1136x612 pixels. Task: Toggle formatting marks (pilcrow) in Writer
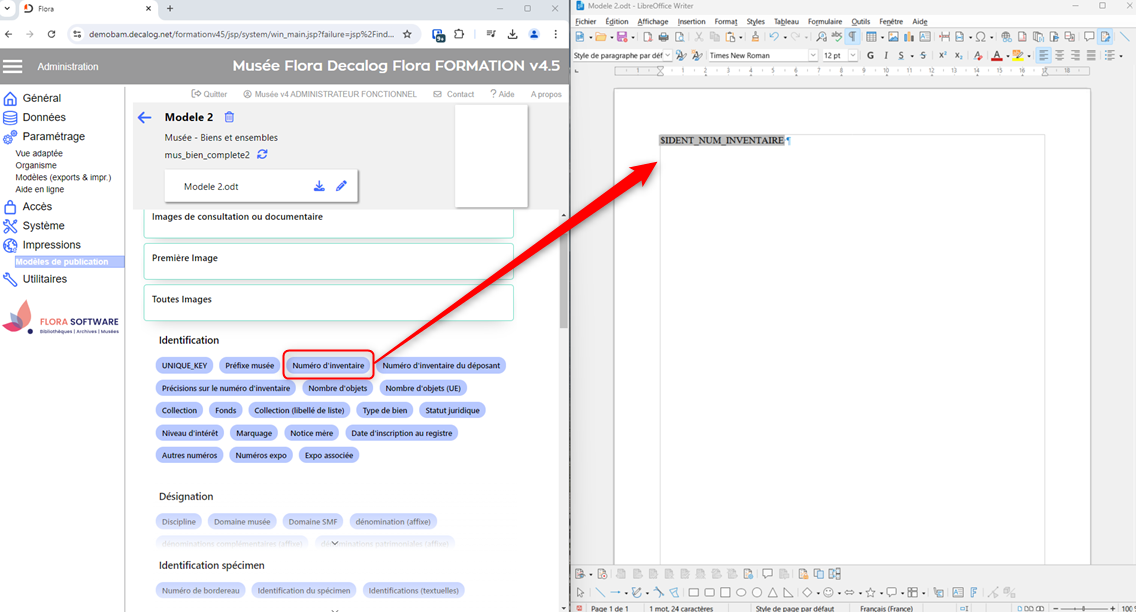click(852, 37)
